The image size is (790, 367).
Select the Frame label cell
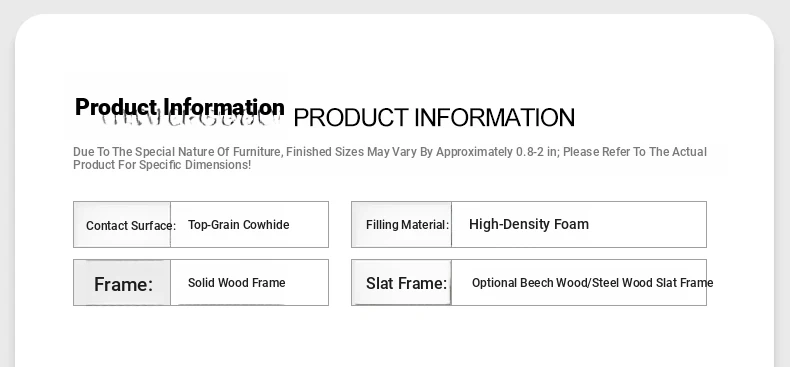click(122, 282)
